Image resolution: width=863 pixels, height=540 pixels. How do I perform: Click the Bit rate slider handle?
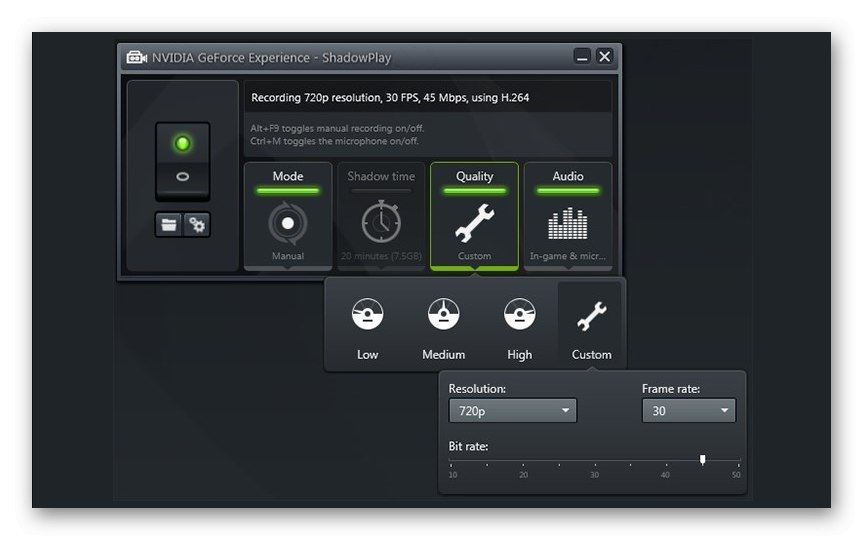(702, 460)
